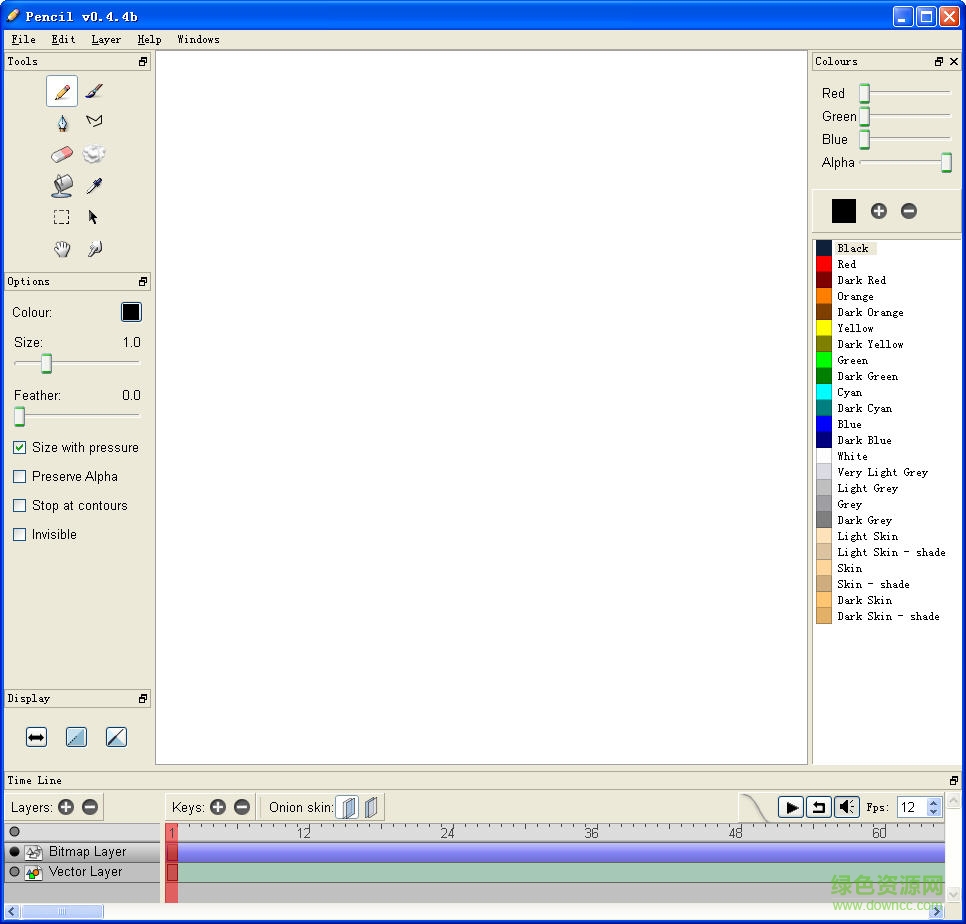966x924 pixels.
Task: Pick up the Eraser tool
Action: (62, 154)
